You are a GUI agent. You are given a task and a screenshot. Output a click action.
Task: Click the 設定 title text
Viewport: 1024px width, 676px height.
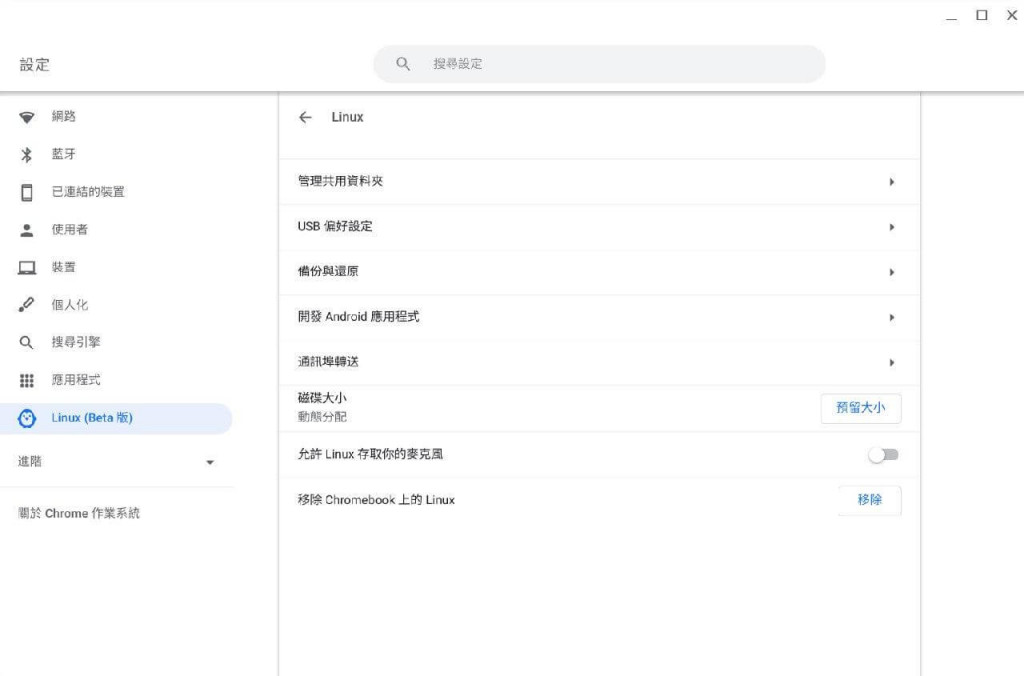coord(35,65)
